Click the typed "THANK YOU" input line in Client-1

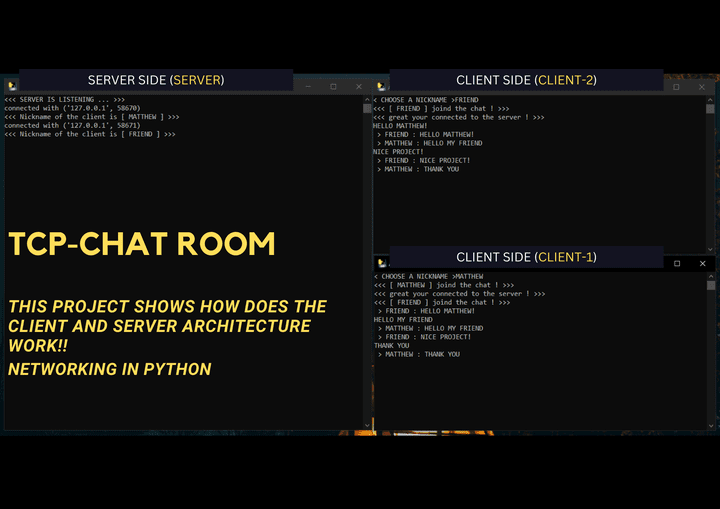click(x=391, y=345)
